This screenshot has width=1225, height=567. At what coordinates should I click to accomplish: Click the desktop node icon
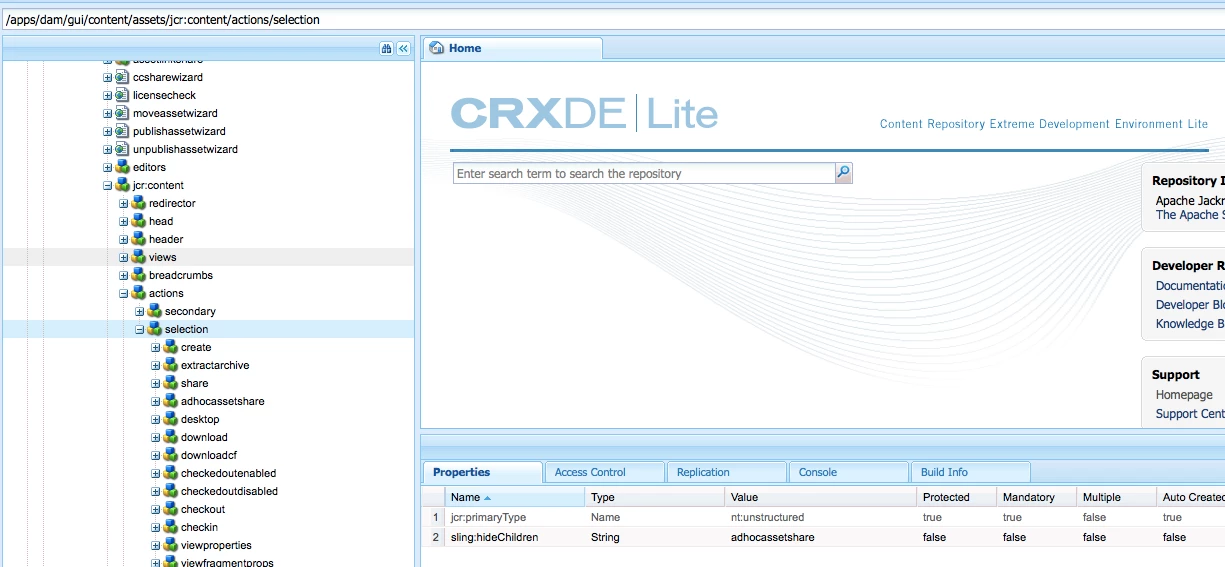[170, 419]
